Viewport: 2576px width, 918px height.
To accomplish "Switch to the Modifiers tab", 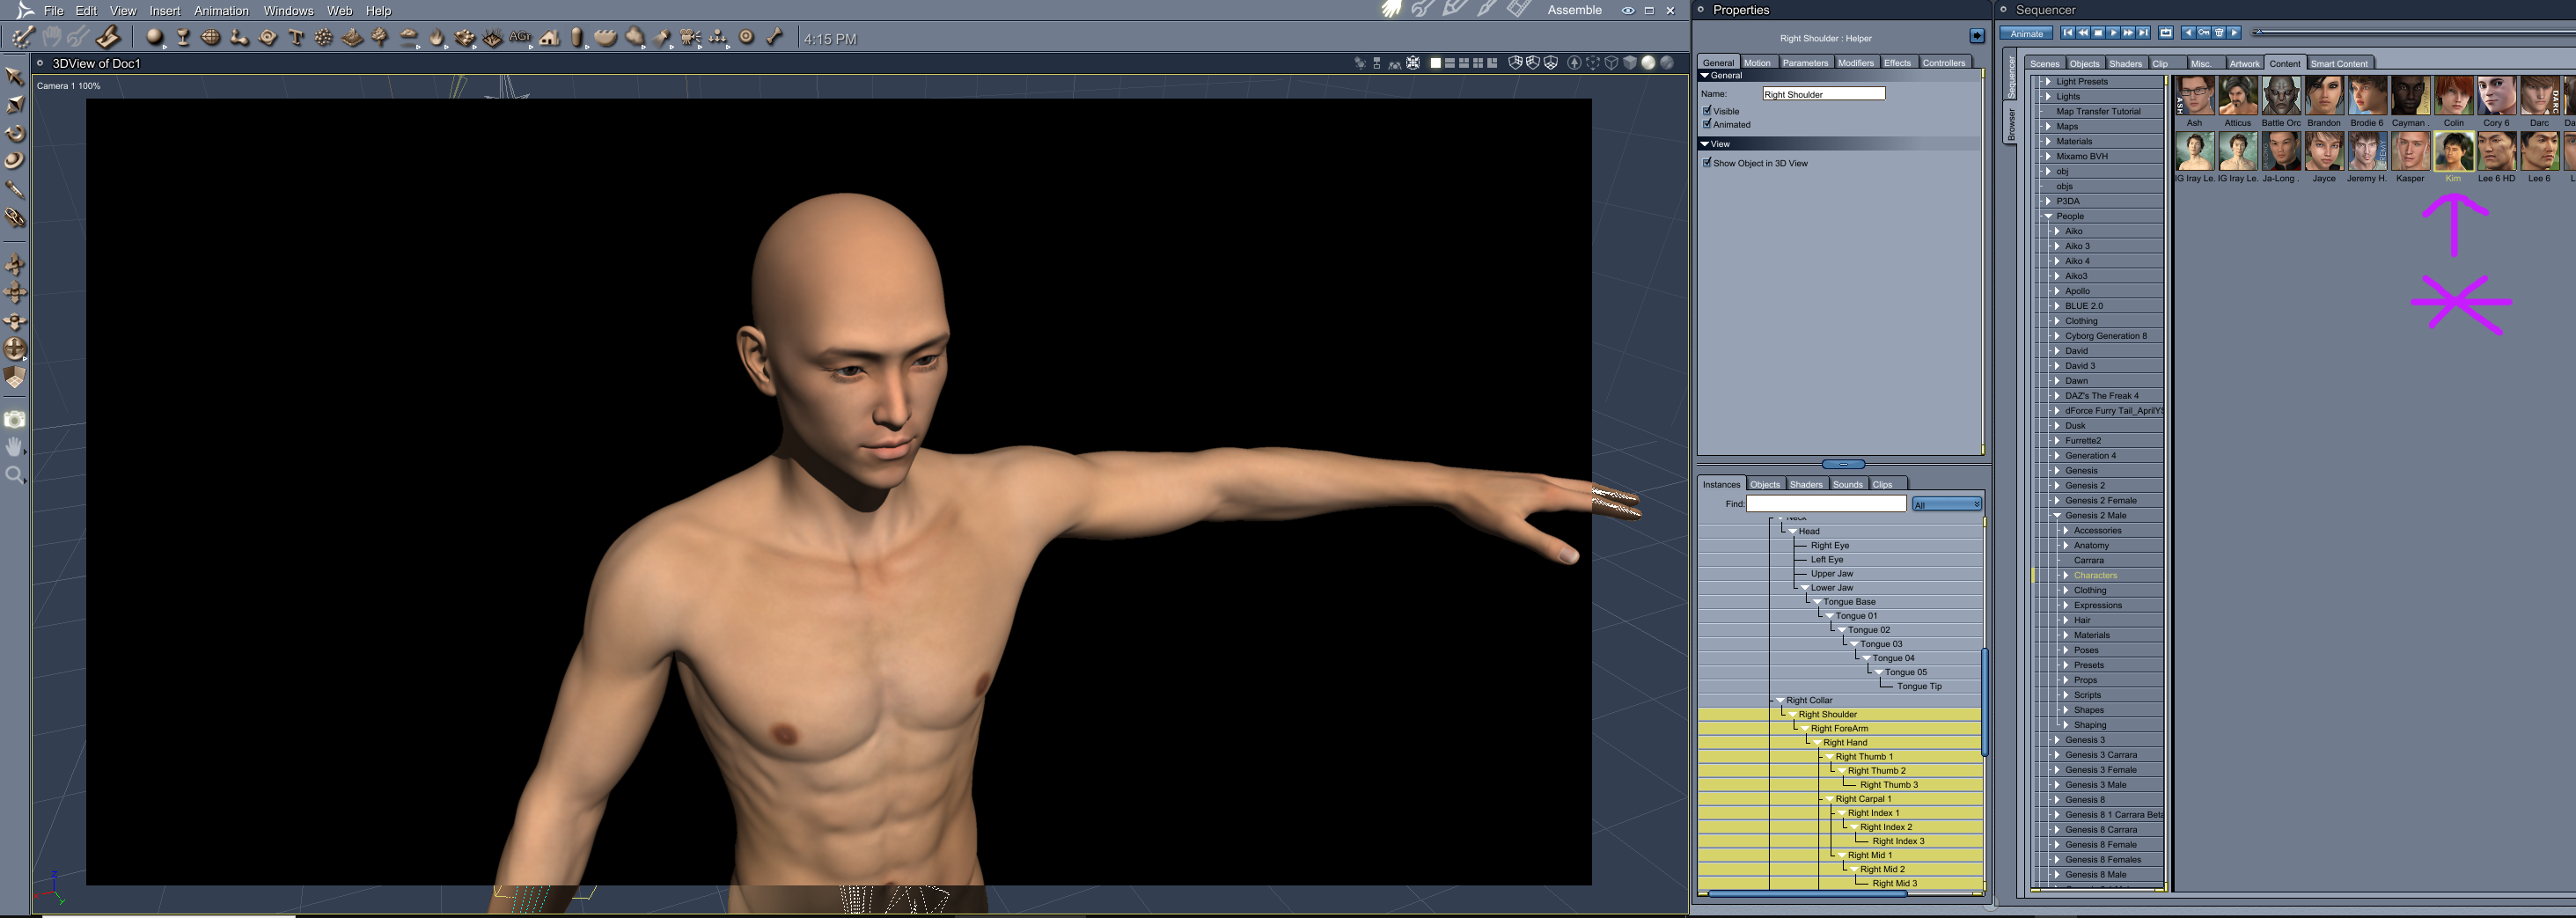I will pyautogui.click(x=1855, y=63).
